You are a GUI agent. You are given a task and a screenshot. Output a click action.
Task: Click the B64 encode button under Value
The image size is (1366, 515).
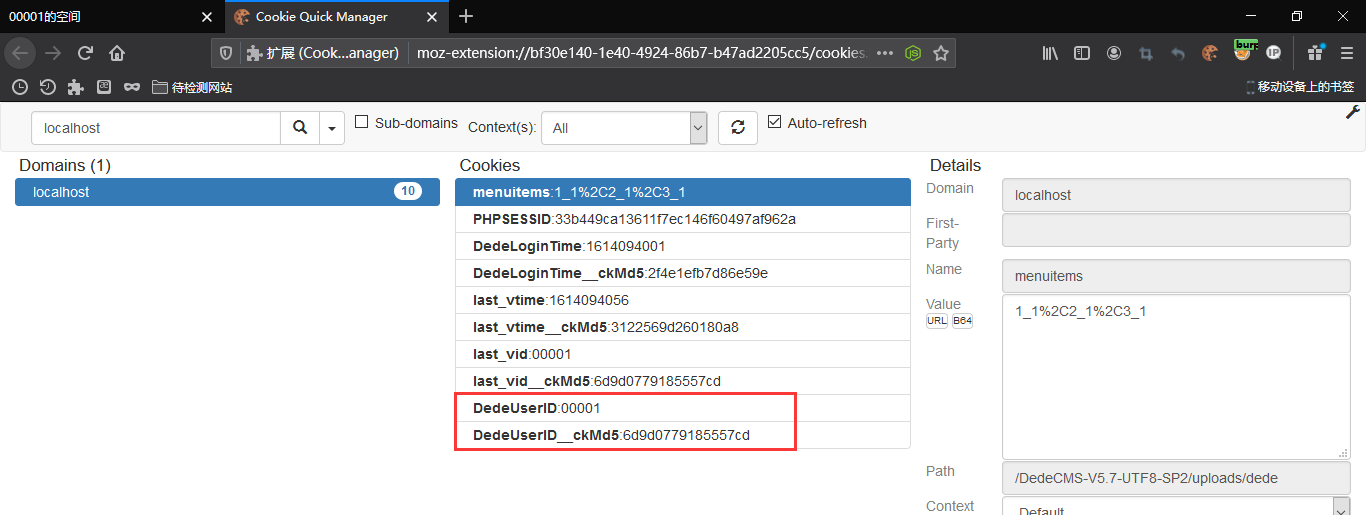point(962,321)
